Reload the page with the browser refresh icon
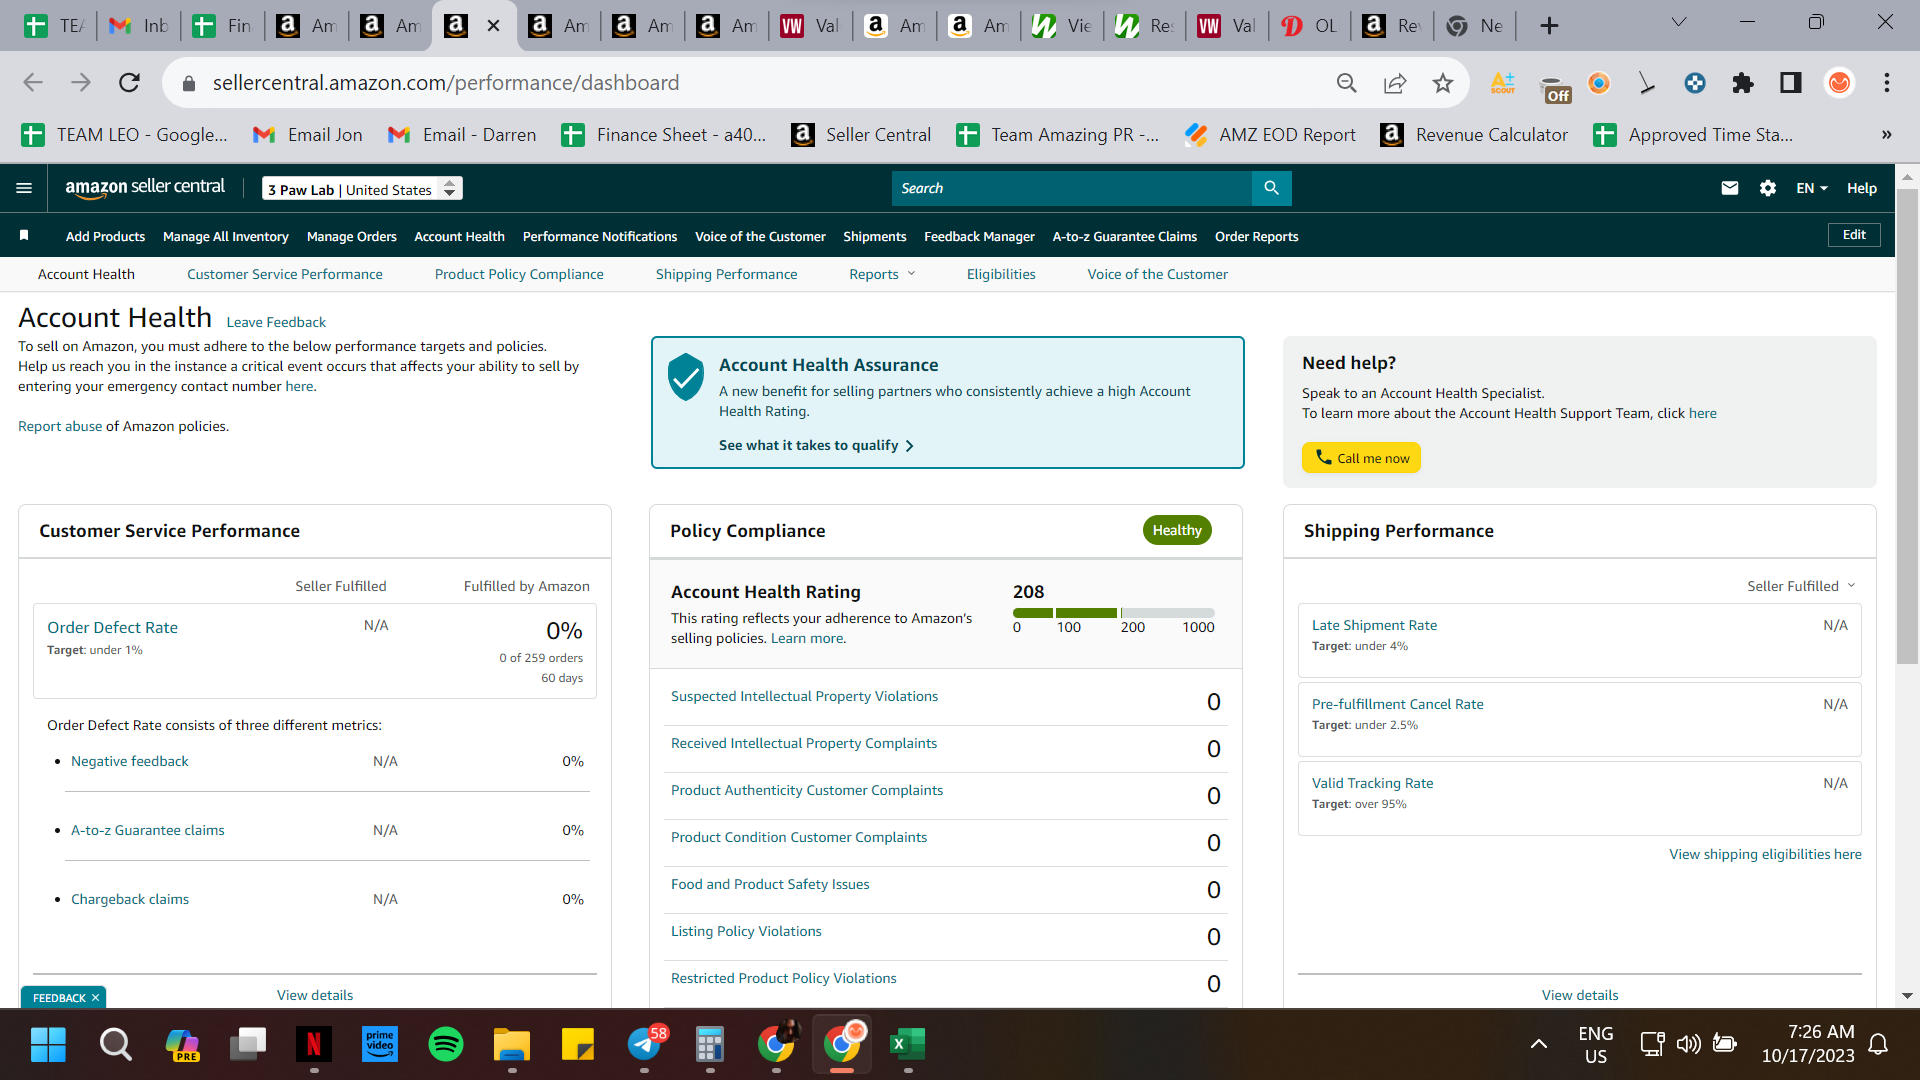1920x1080 pixels. [129, 83]
